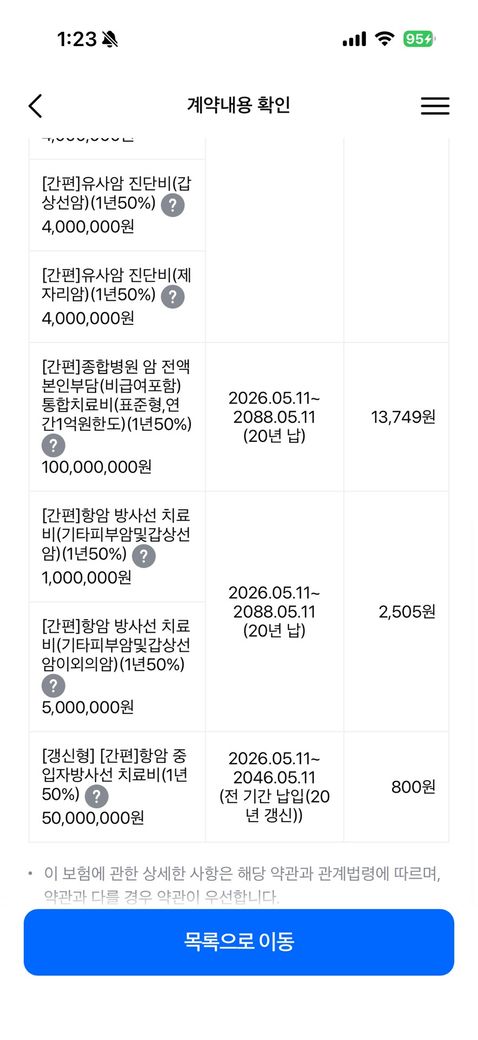Select the 2,505원 premium amount

[x=407, y=612]
